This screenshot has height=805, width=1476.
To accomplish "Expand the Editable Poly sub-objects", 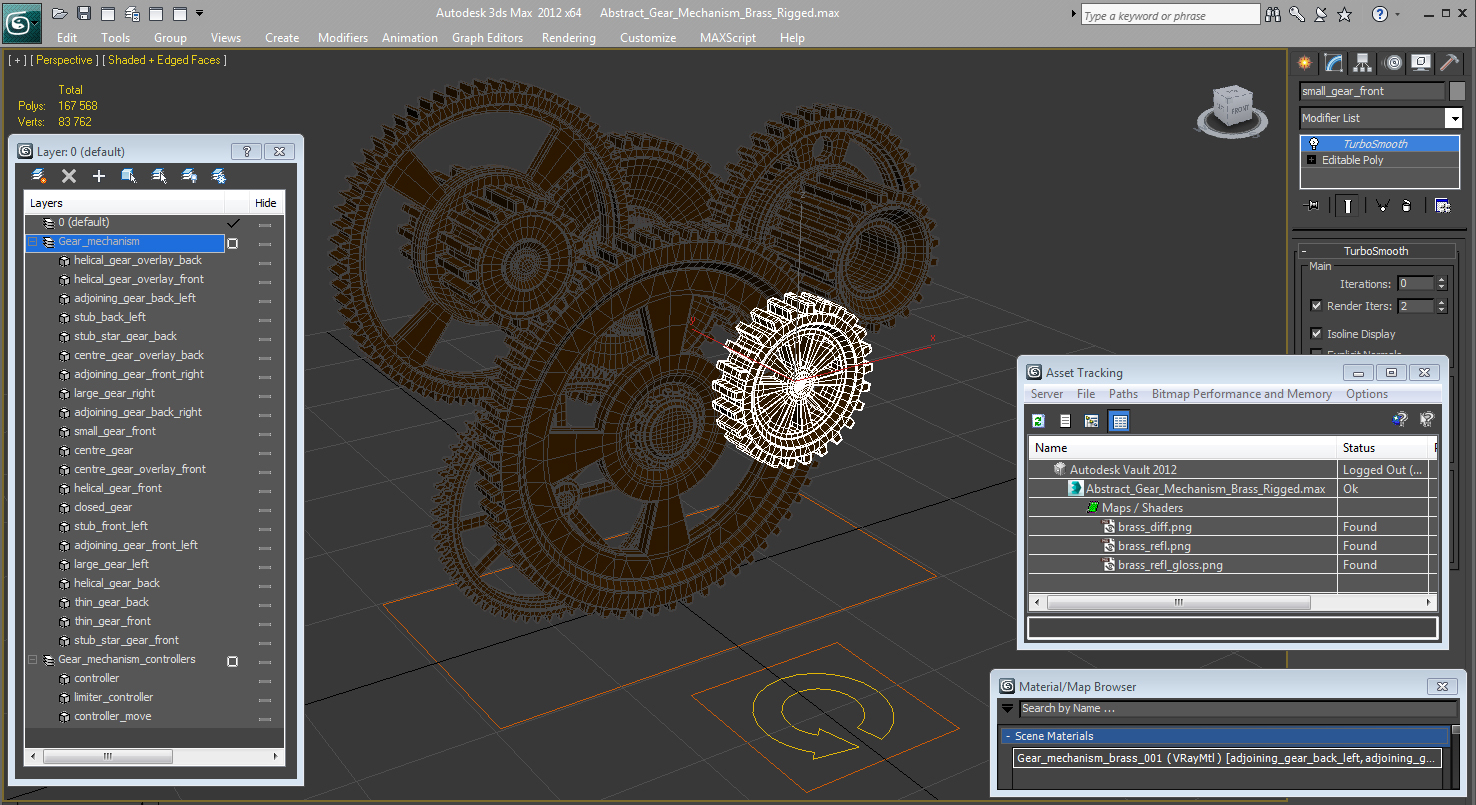I will coord(1312,160).
